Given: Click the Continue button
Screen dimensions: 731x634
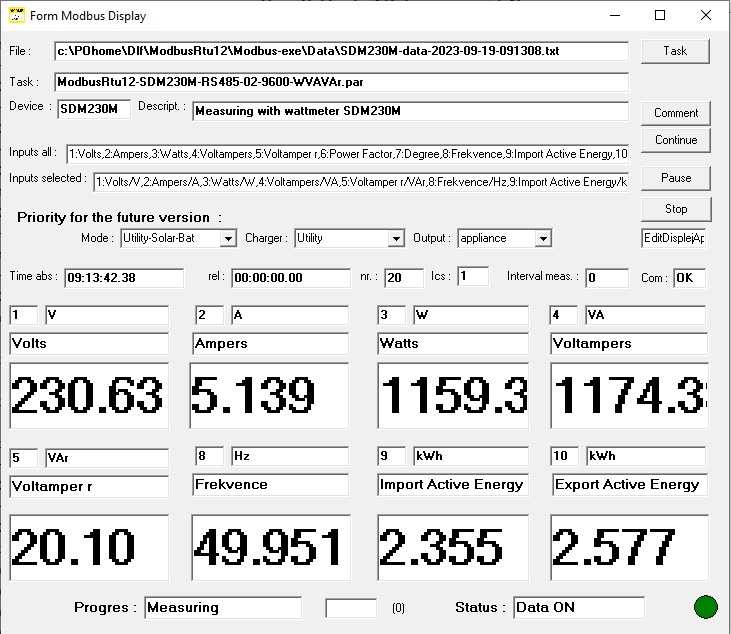Looking at the screenshot, I should (x=676, y=140).
